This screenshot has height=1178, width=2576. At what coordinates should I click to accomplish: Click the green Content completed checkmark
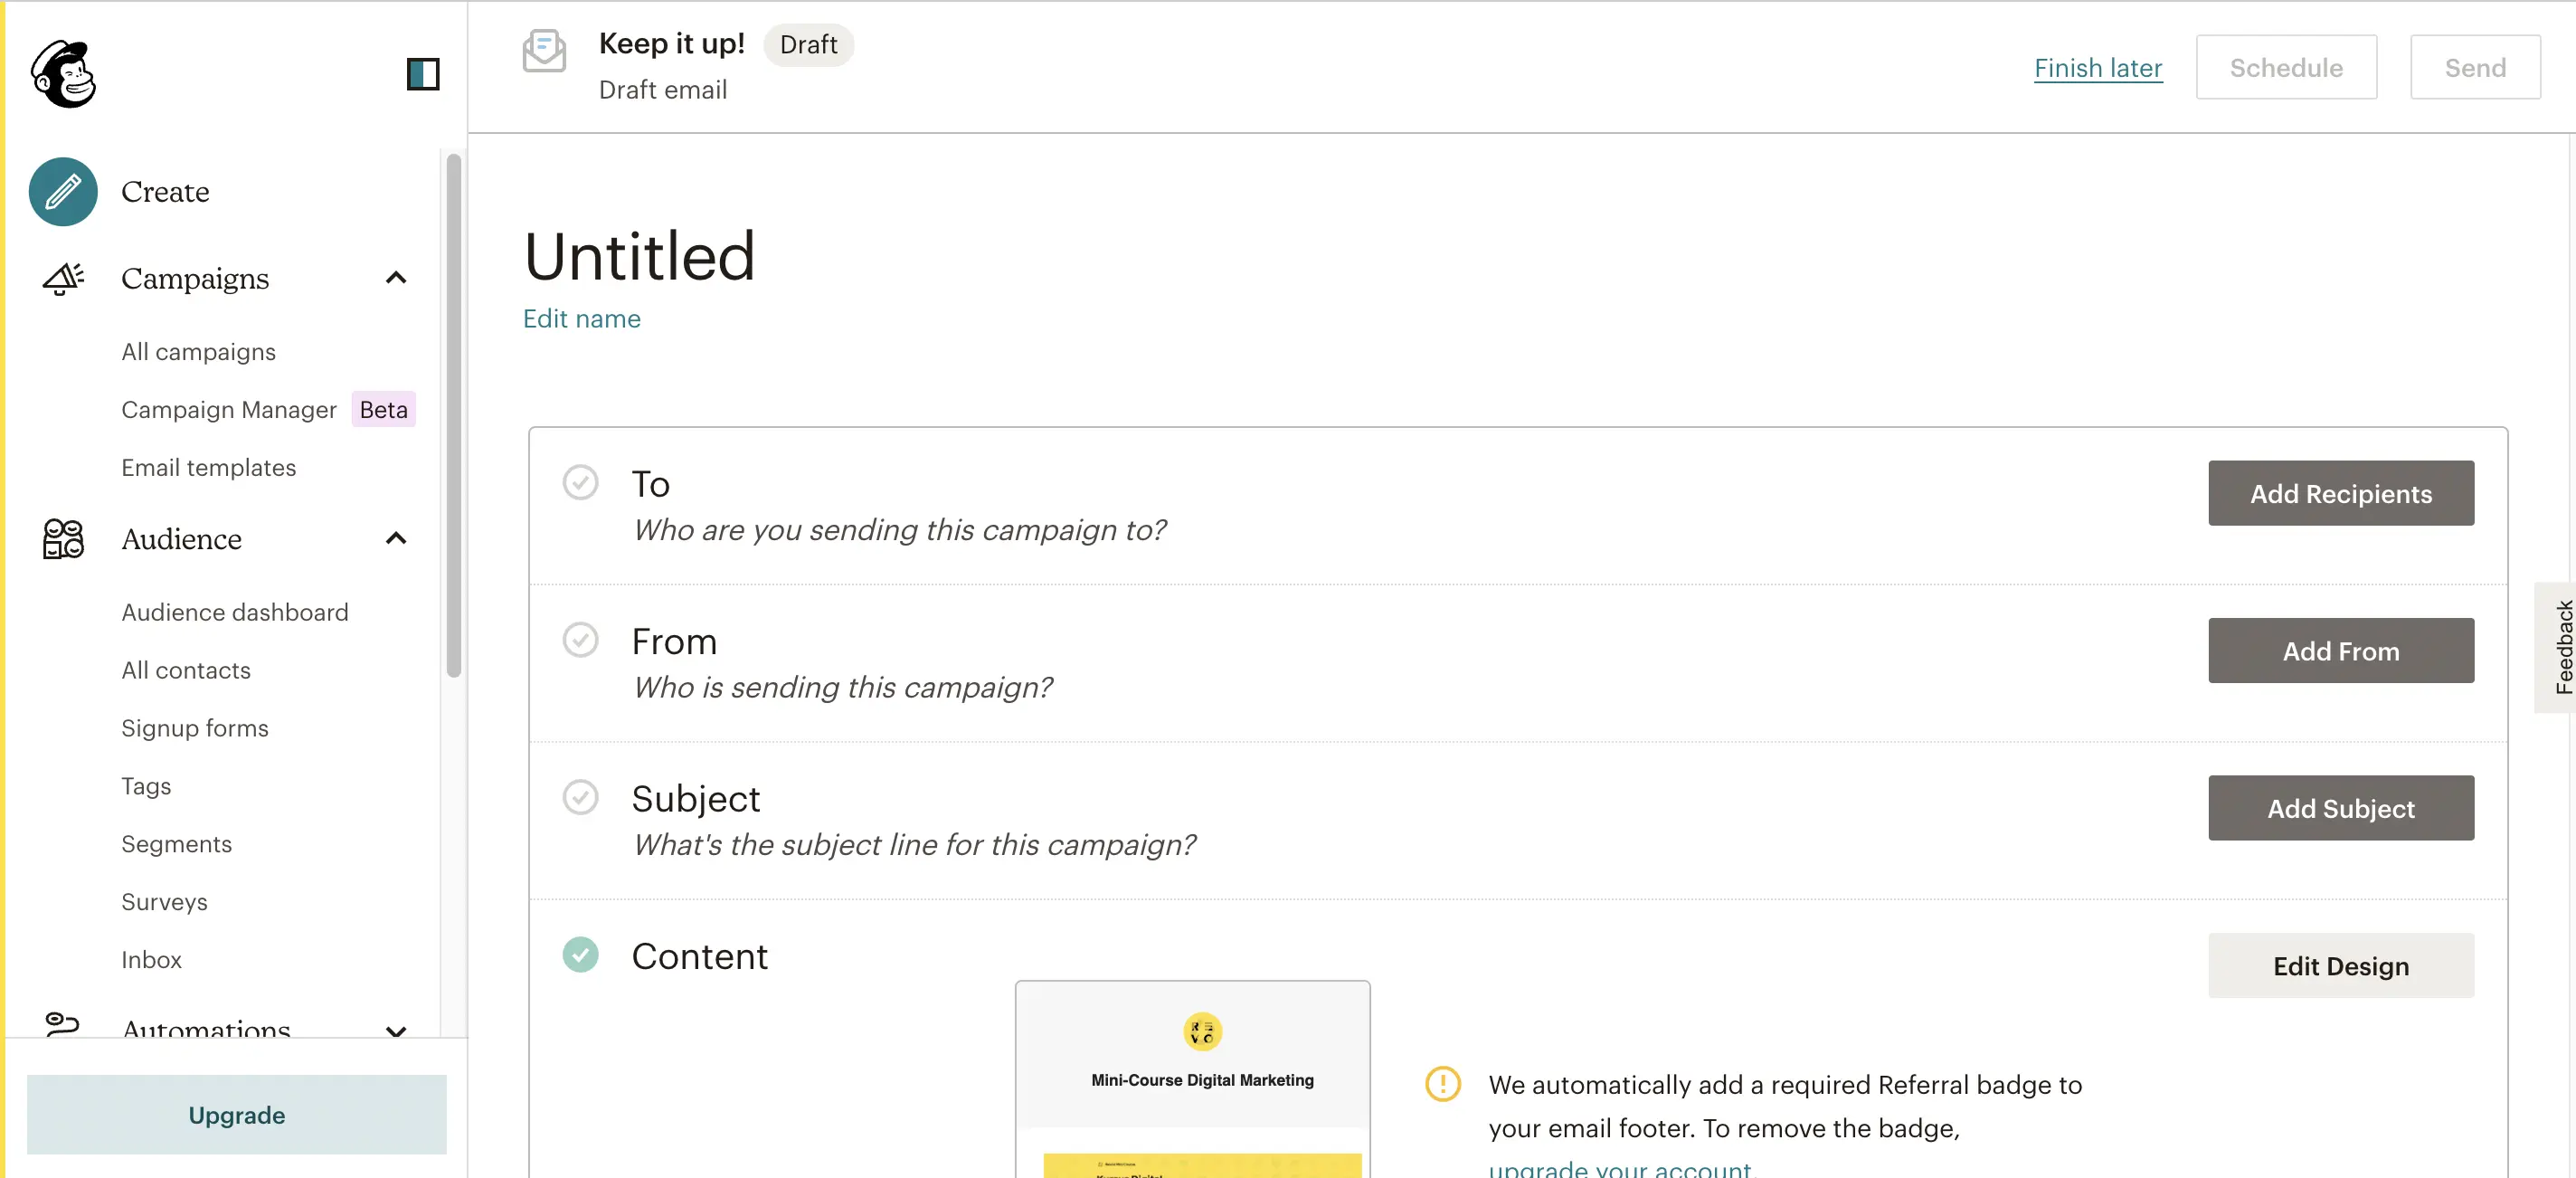(x=581, y=955)
